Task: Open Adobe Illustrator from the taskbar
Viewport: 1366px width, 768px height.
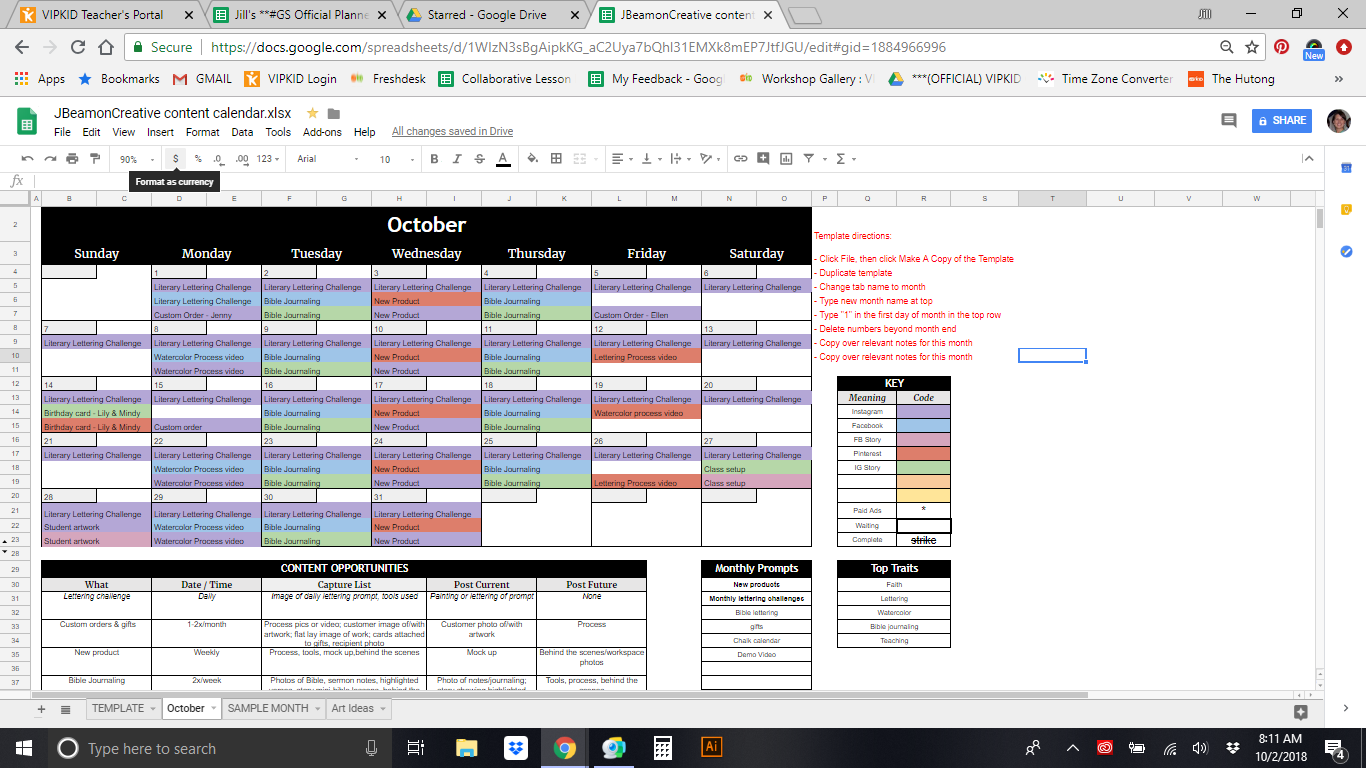Action: click(x=712, y=747)
